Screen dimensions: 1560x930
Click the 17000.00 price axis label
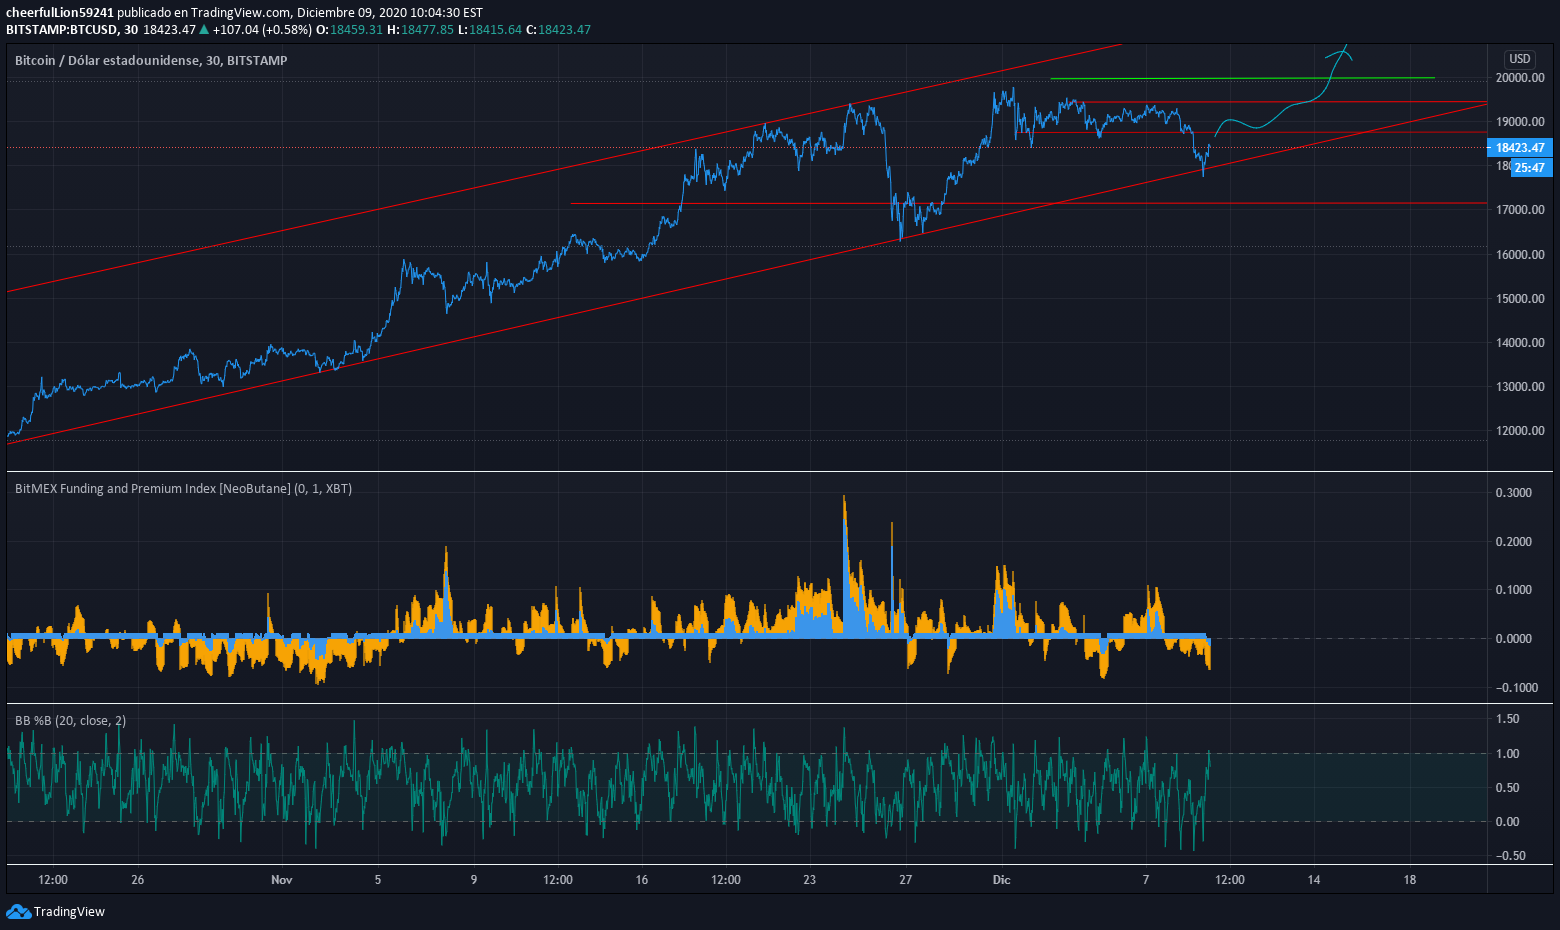[1520, 210]
